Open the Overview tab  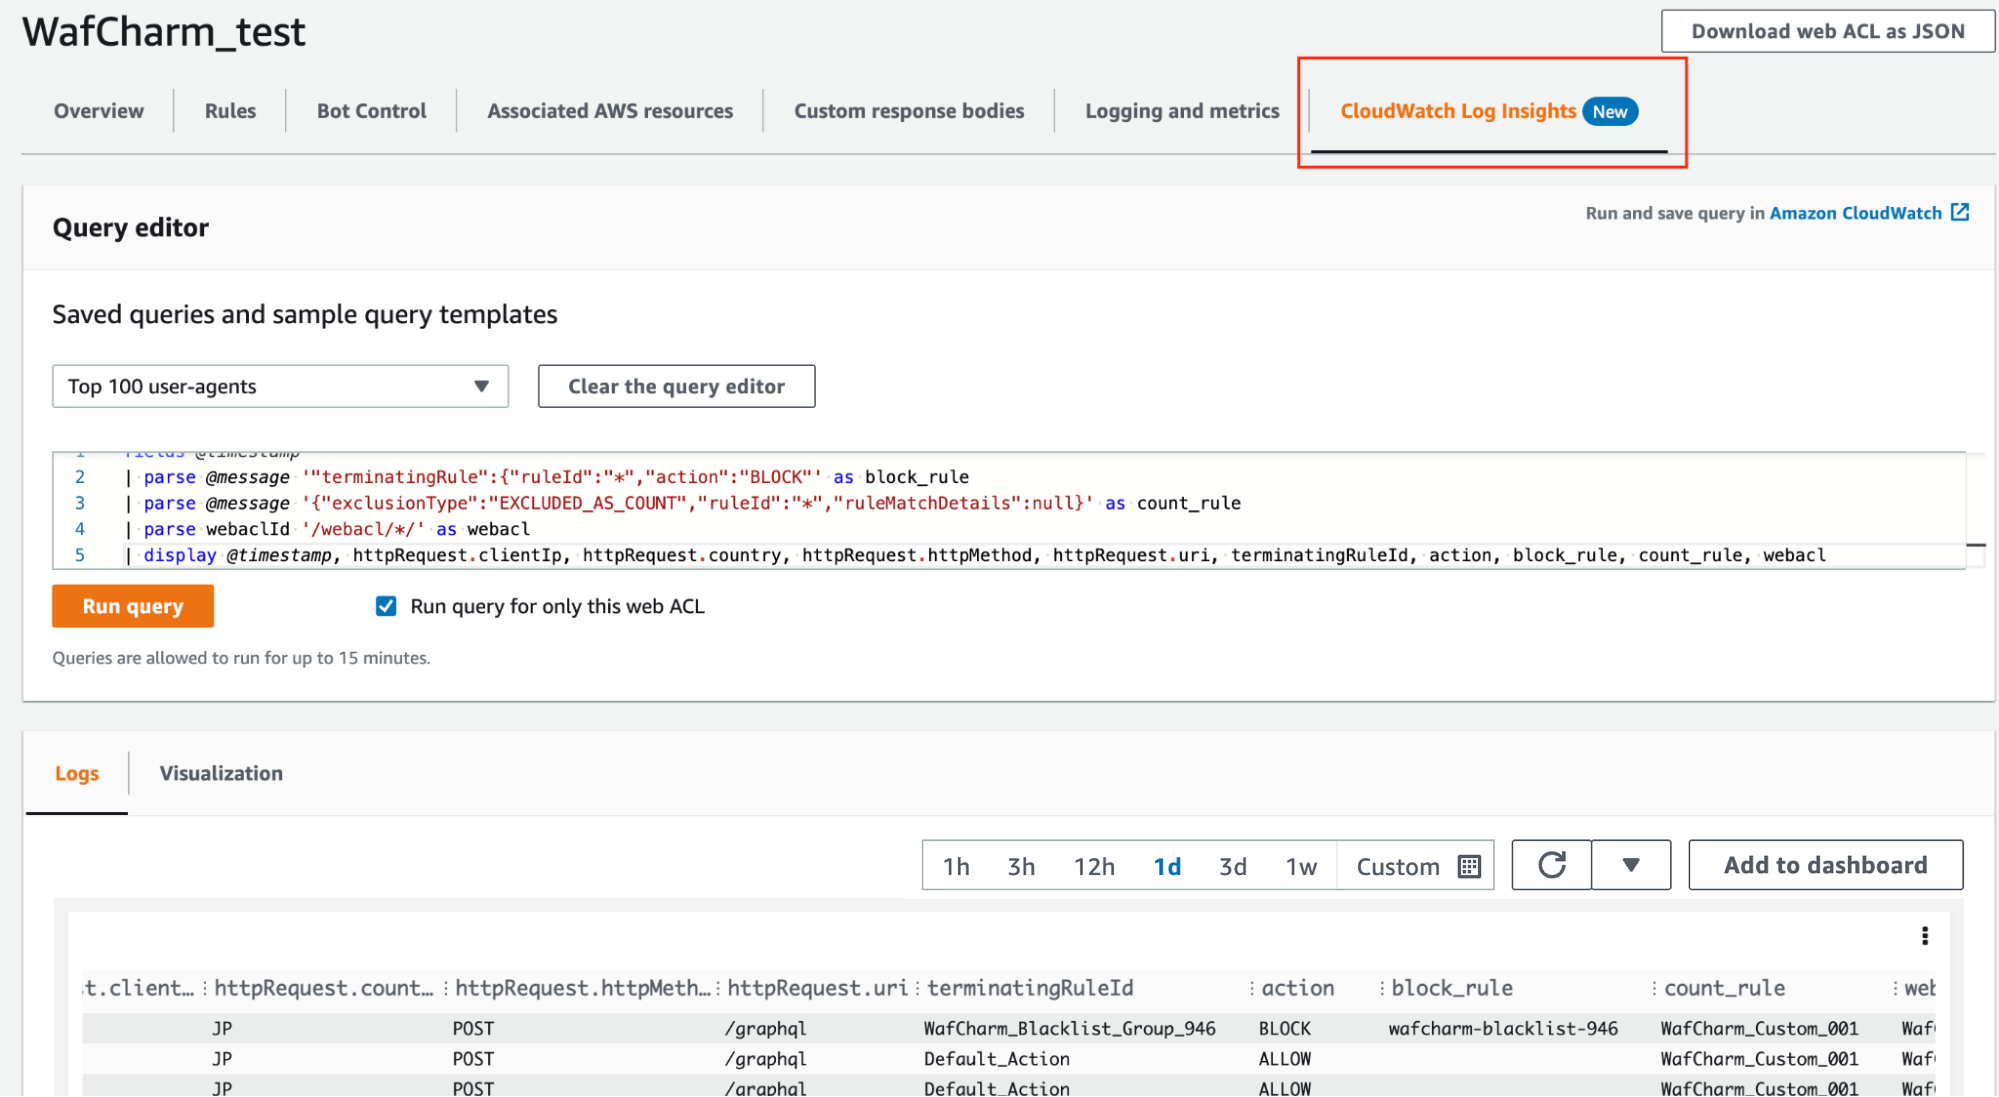pos(98,111)
